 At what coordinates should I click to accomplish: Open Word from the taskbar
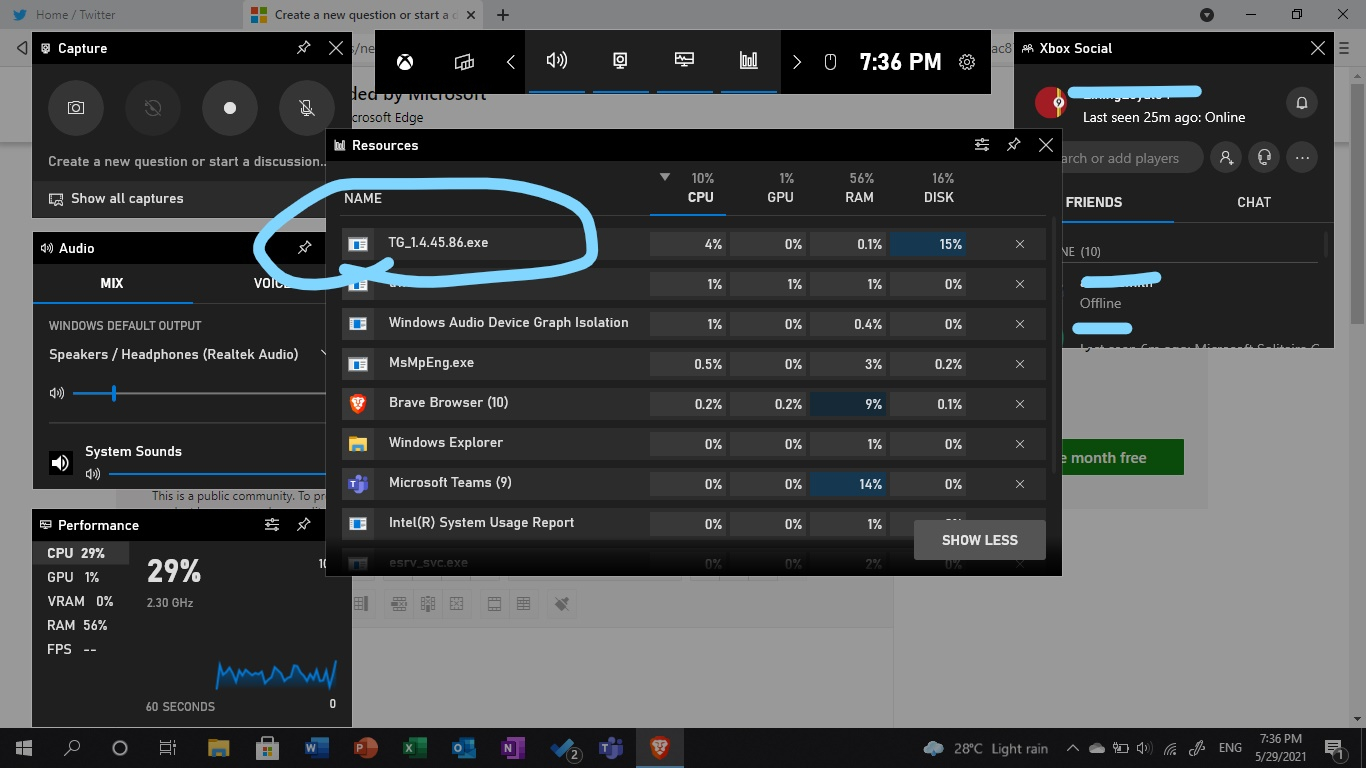316,747
